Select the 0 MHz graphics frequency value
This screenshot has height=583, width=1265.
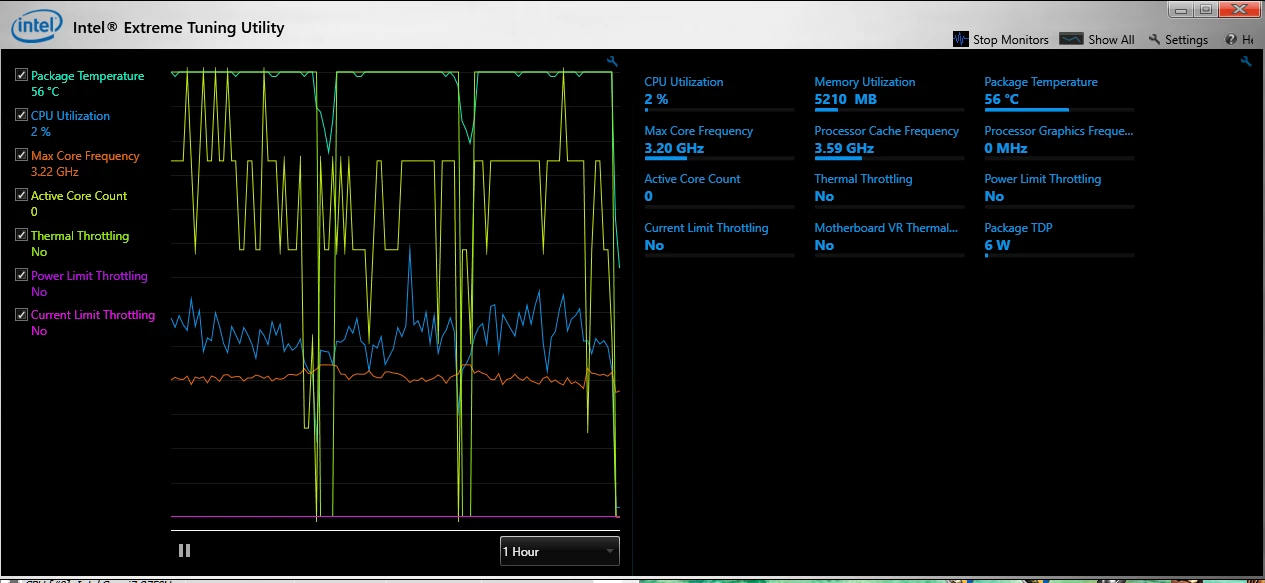pyautogui.click(x=1006, y=148)
